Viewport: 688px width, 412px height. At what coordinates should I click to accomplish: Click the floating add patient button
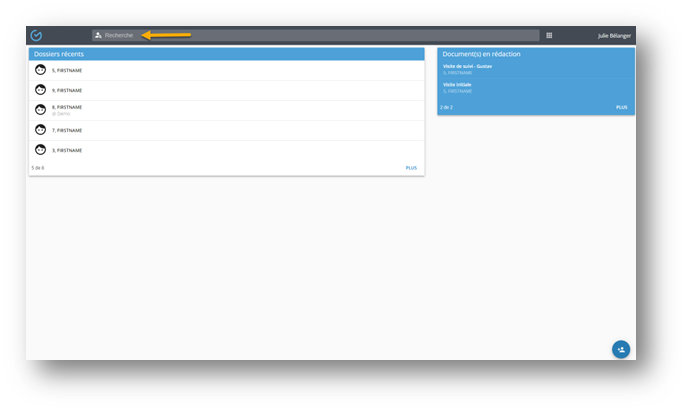621,349
